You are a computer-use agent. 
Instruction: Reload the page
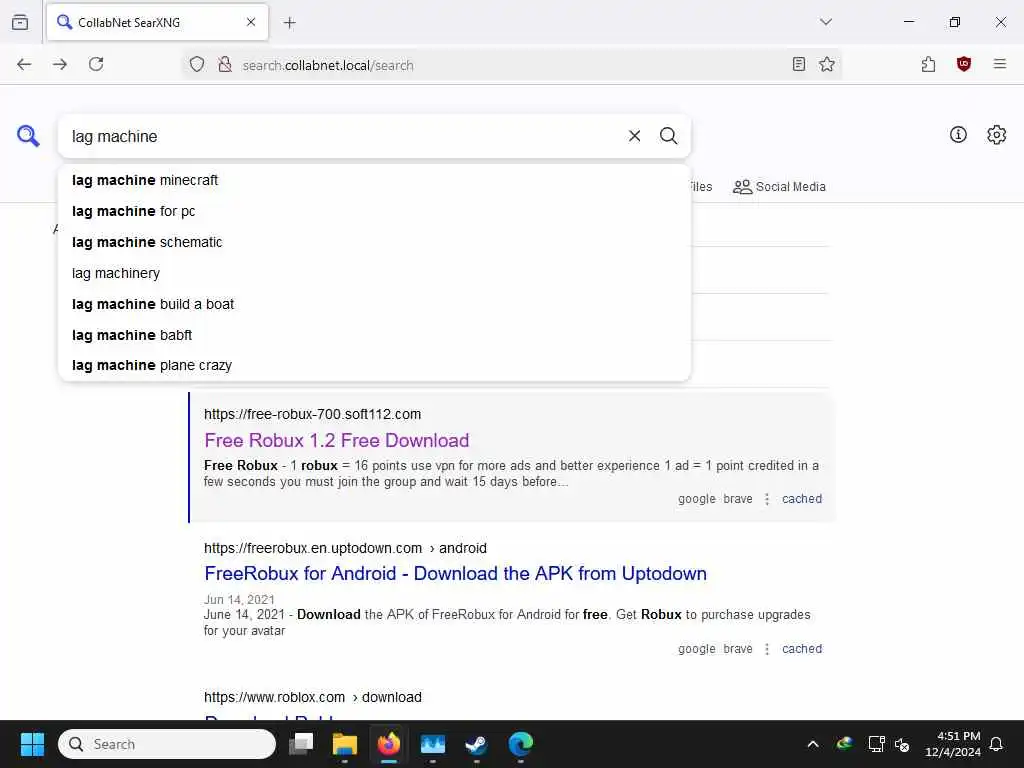(x=96, y=64)
